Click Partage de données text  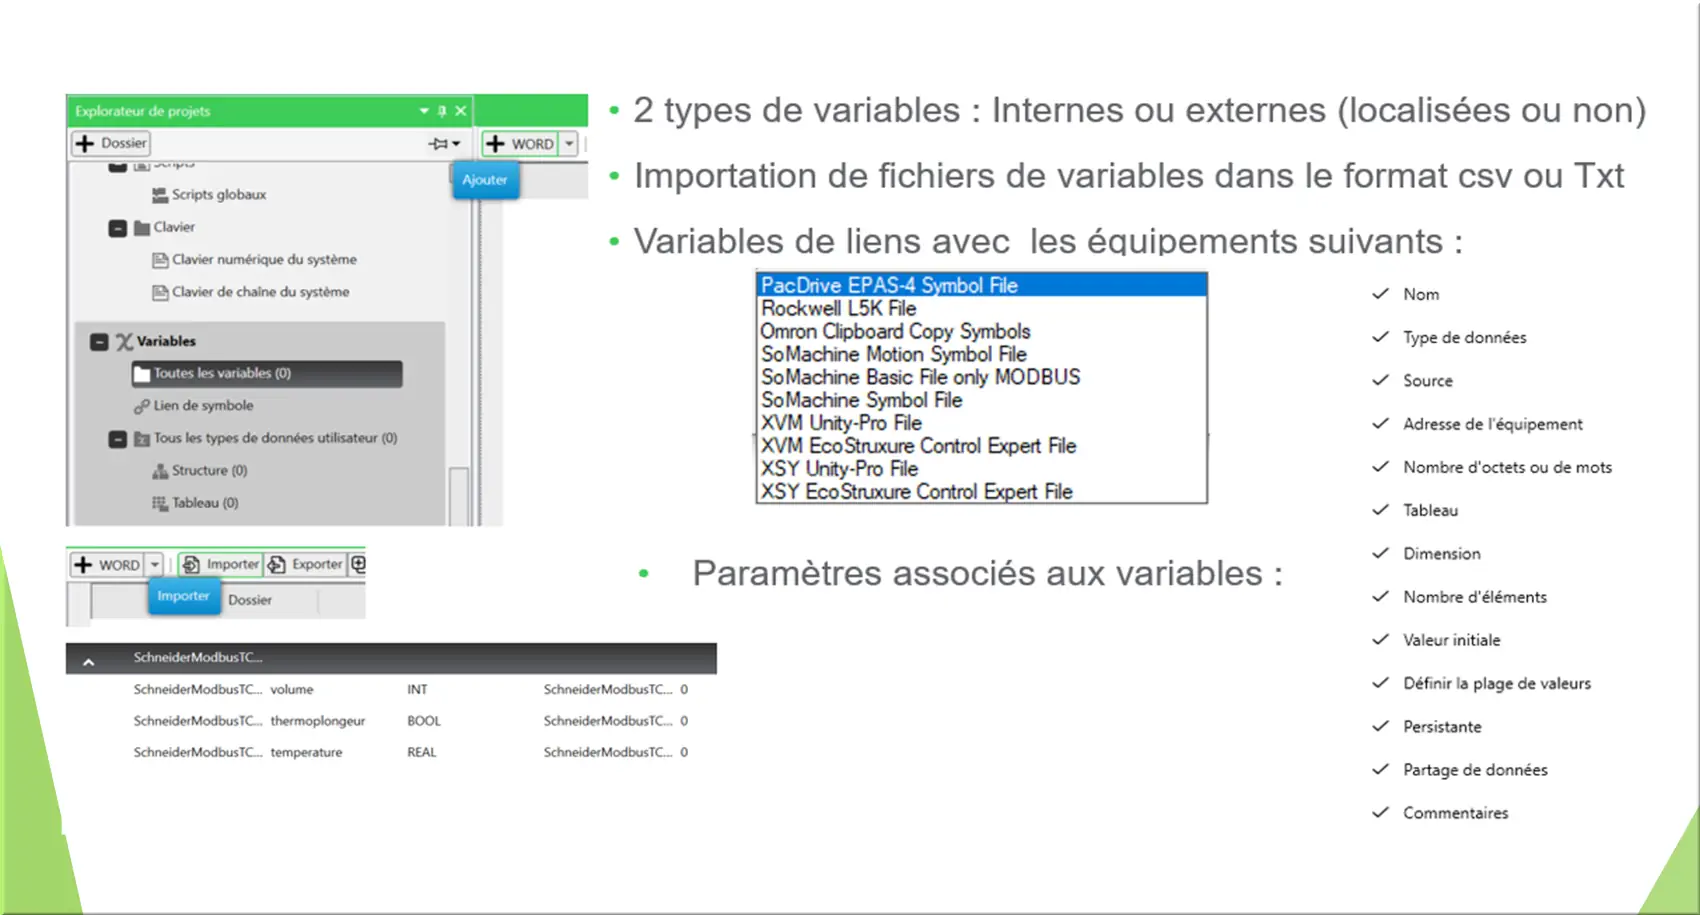(x=1475, y=770)
